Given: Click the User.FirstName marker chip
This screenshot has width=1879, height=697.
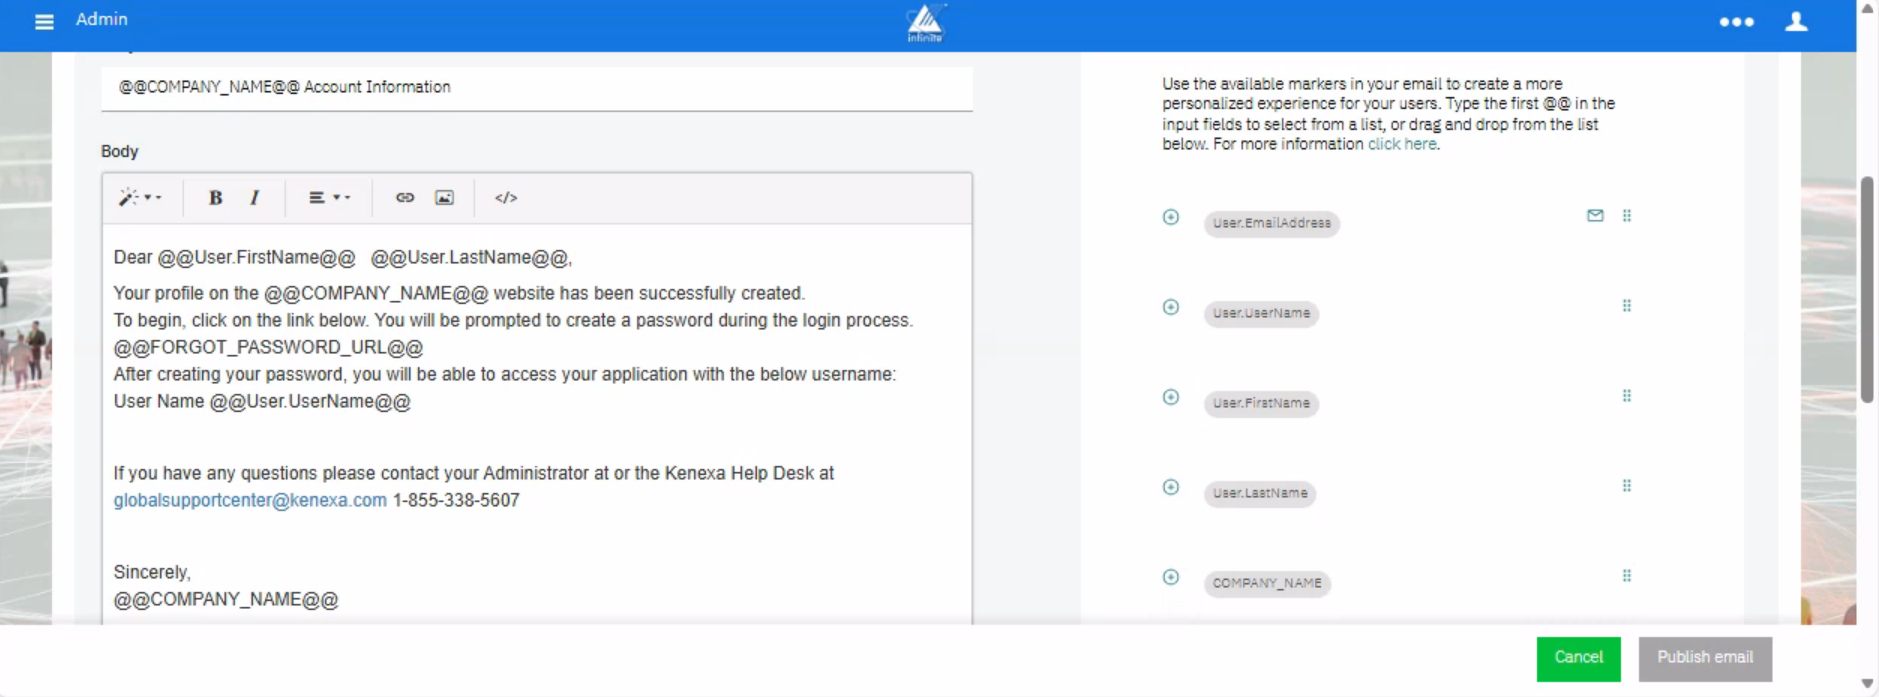Looking at the screenshot, I should click(1261, 403).
